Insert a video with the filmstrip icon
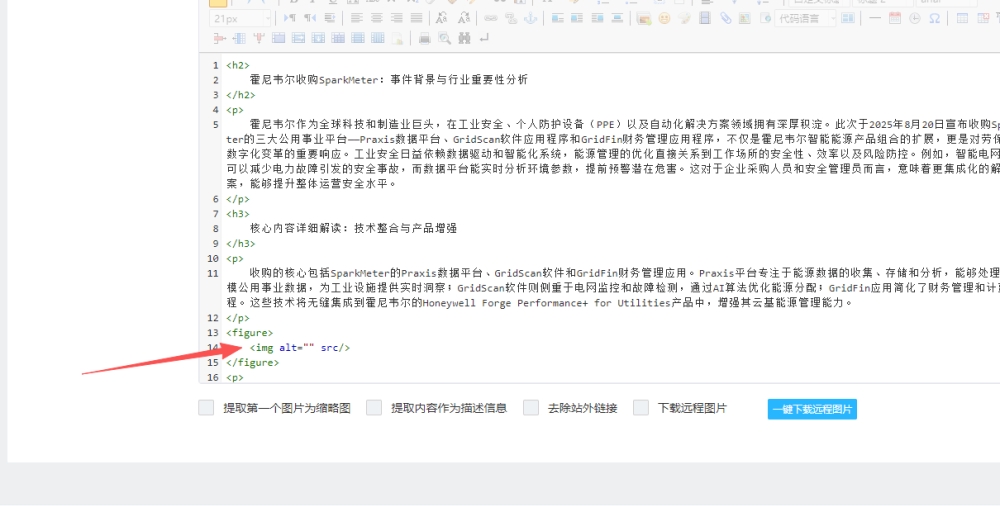Image resolution: width=1000 pixels, height=512 pixels. 705,18
